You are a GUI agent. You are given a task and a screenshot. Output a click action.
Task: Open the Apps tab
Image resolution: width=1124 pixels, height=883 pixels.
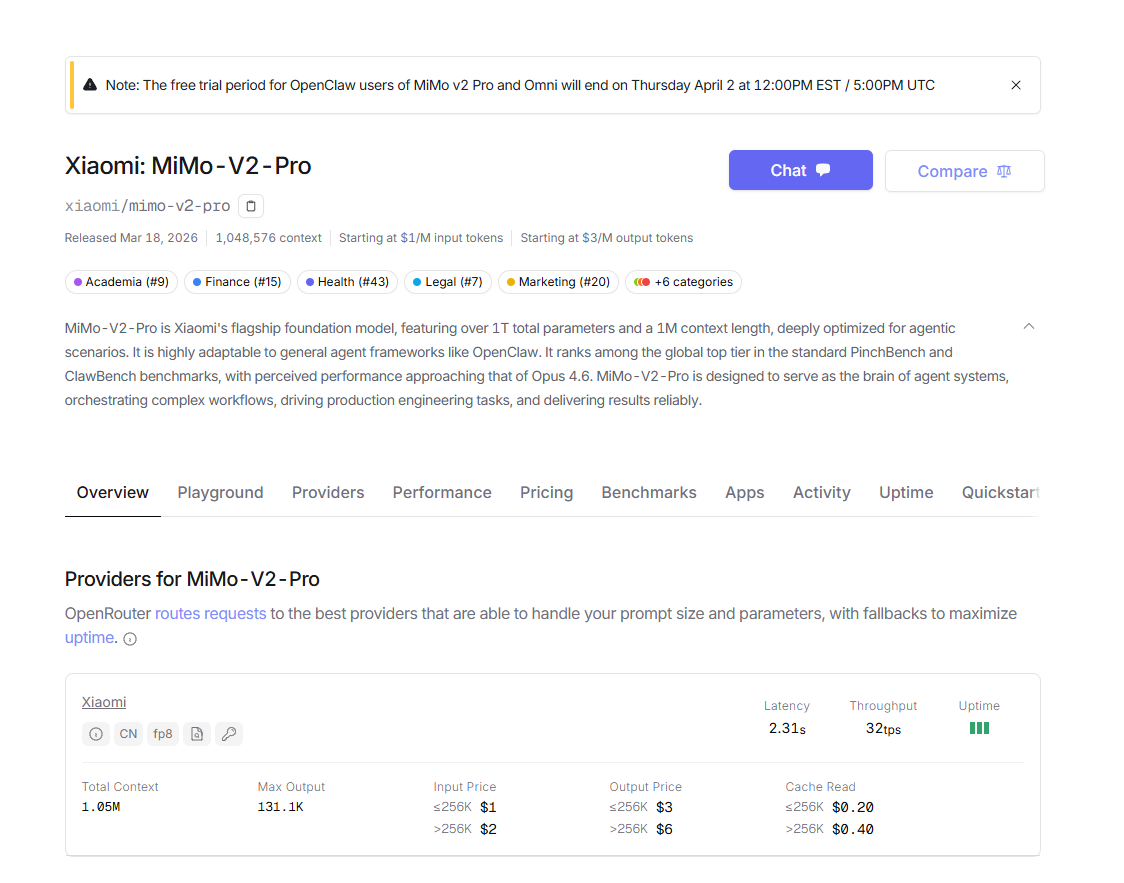point(744,492)
